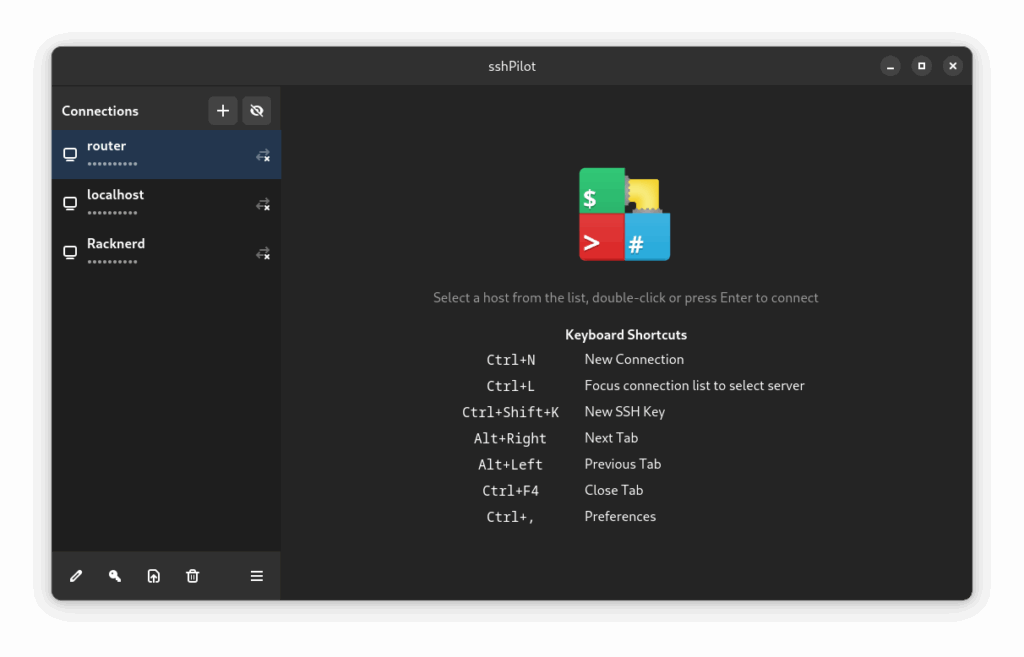Add a new connection with the plus button

point(223,111)
